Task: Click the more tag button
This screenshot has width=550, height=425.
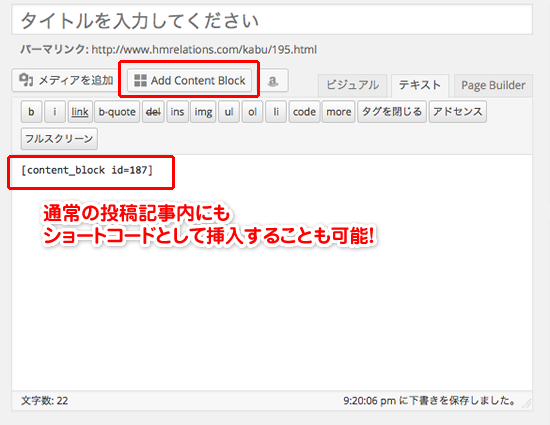Action: 338,112
